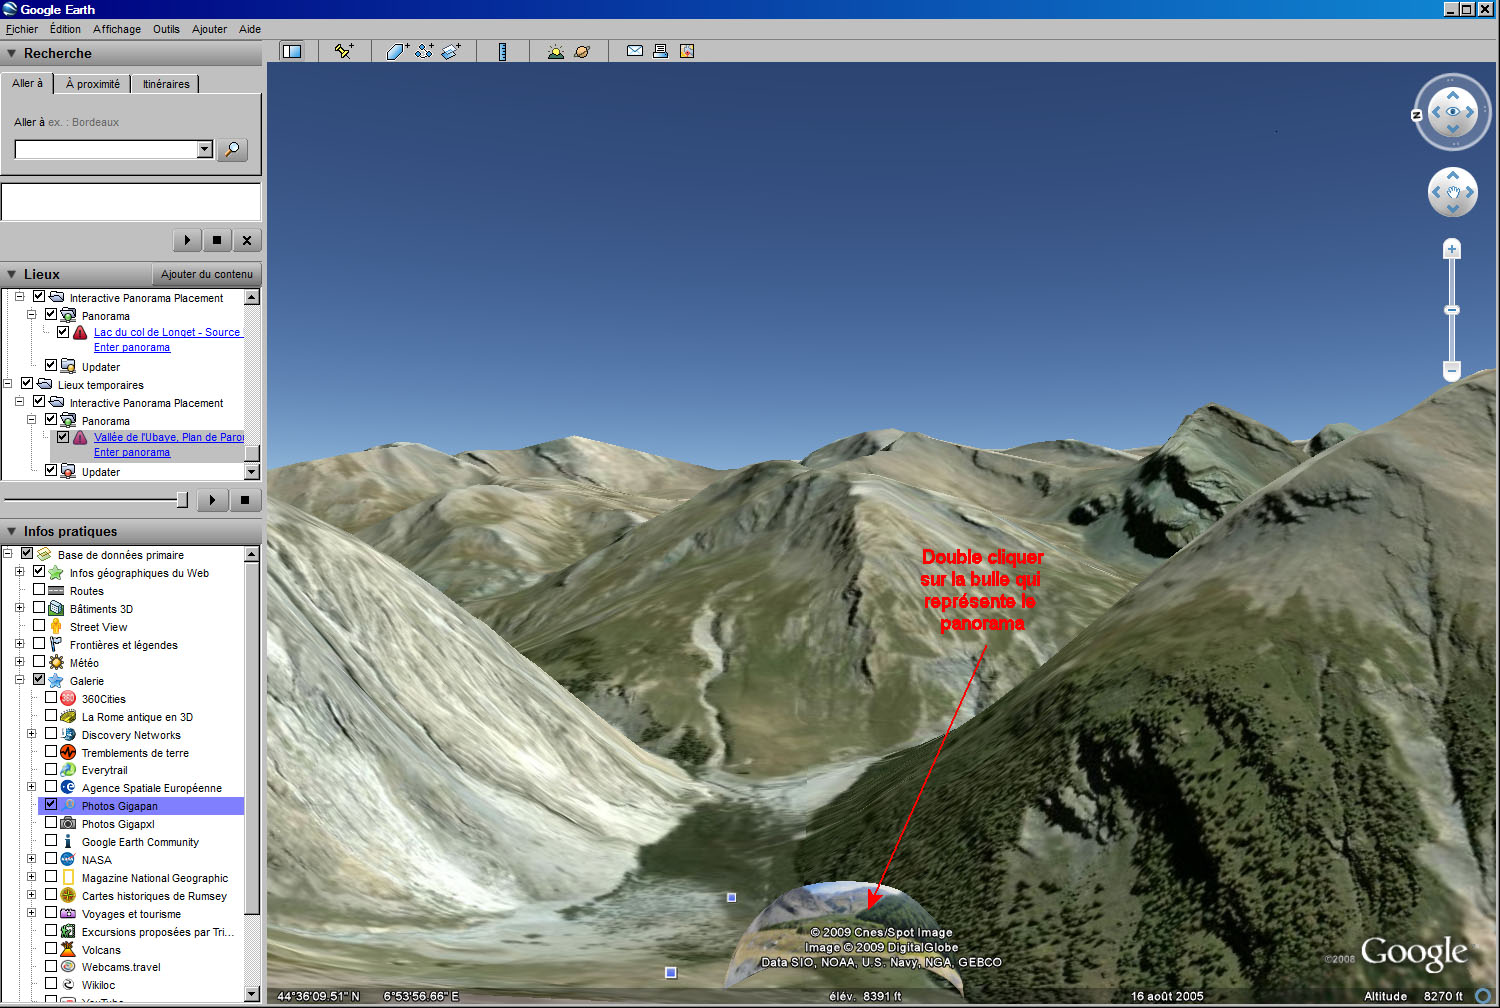
Task: Collapse the Lieux panel
Action: [x=12, y=274]
